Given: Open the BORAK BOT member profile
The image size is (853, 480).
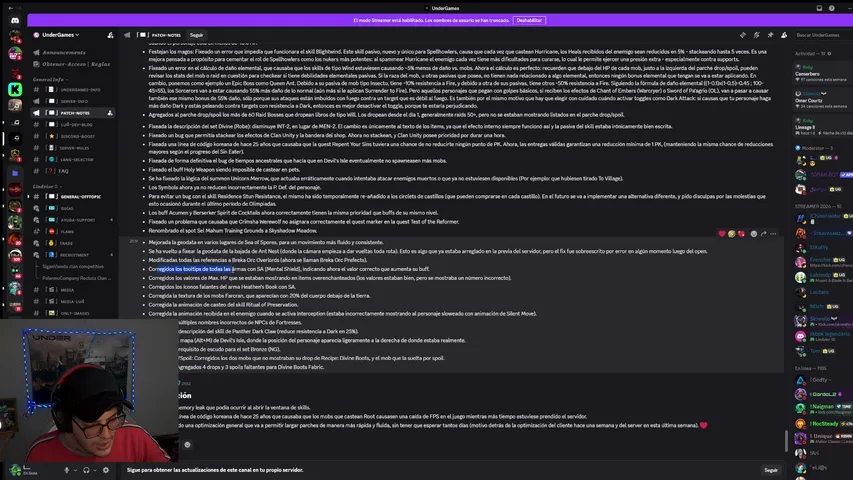Looking at the screenshot, I should coord(823,175).
